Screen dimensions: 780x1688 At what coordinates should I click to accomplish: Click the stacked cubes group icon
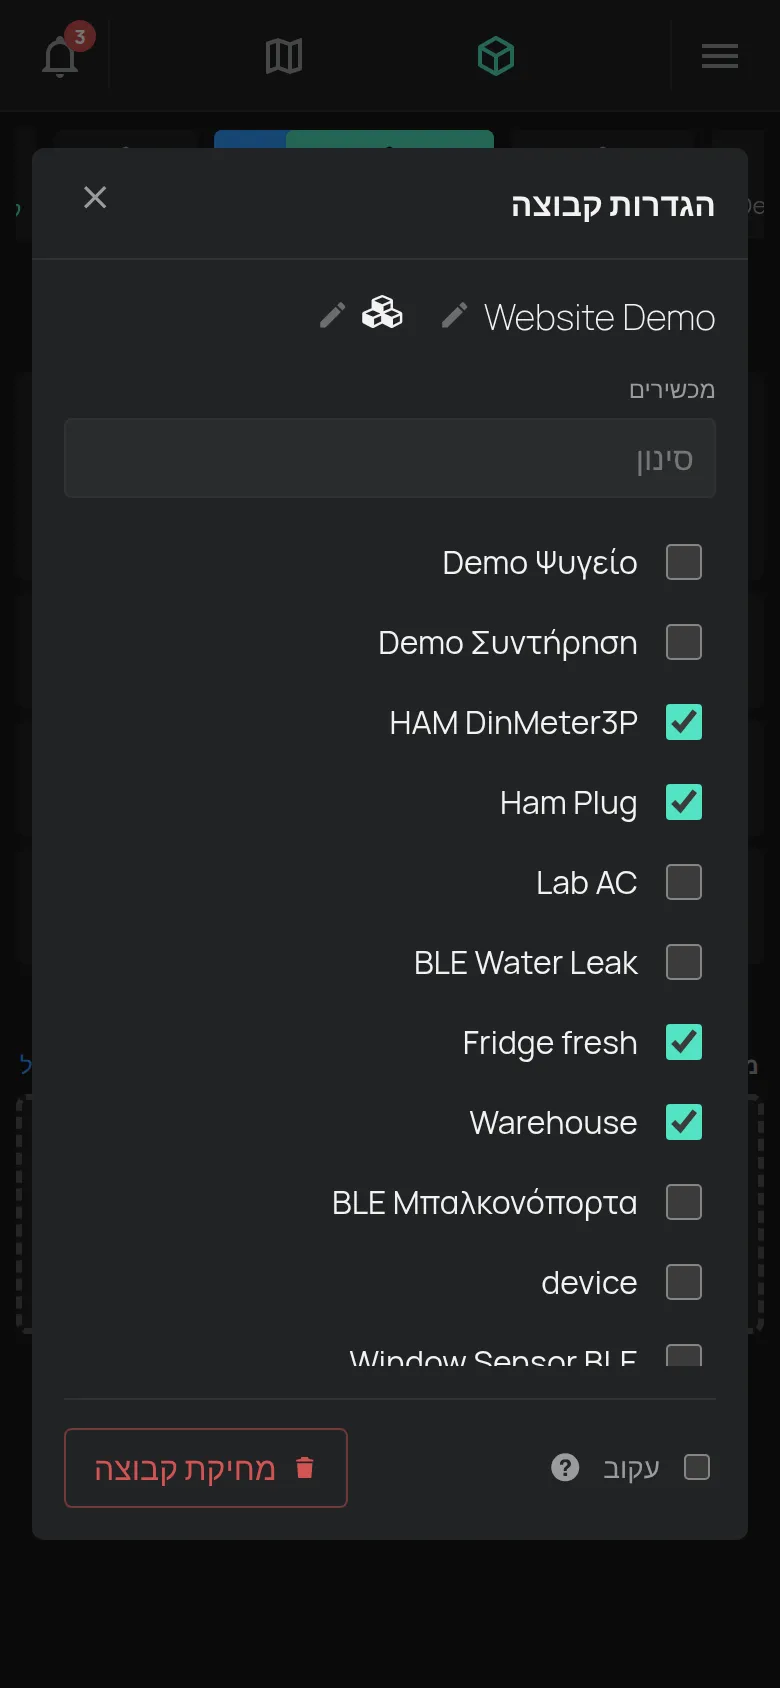tap(382, 313)
